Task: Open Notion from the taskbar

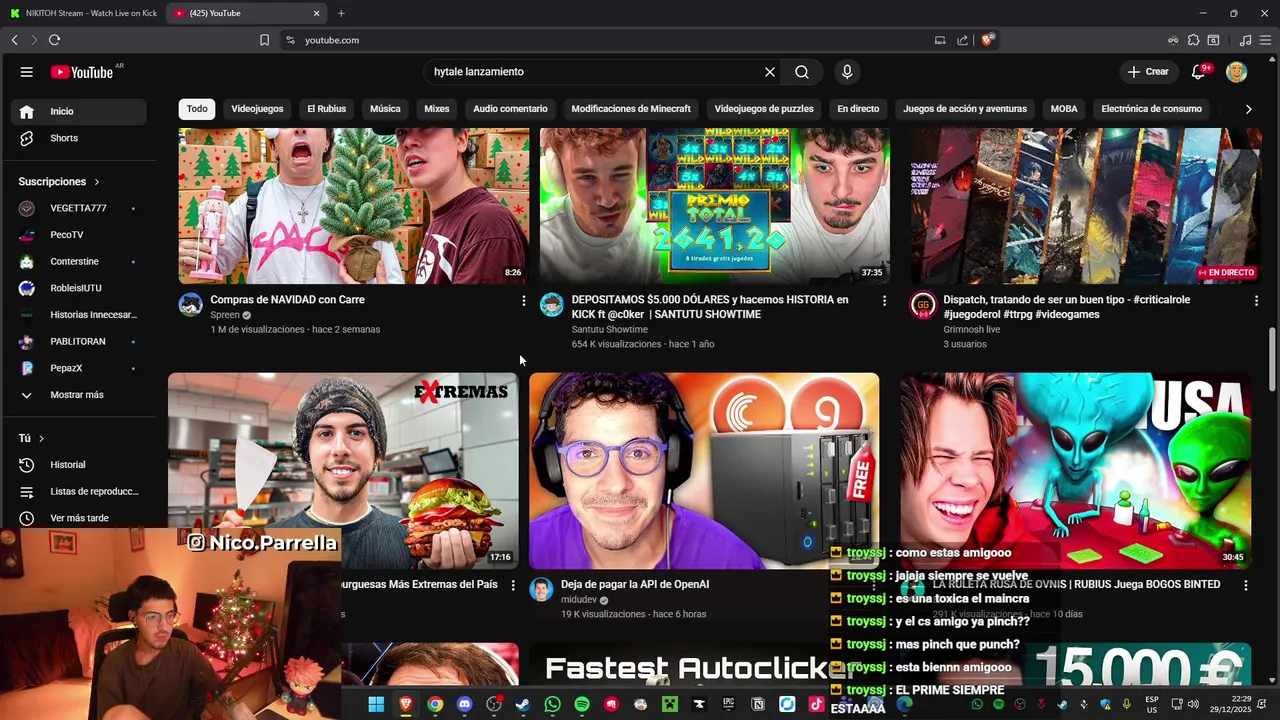Action: (757, 705)
